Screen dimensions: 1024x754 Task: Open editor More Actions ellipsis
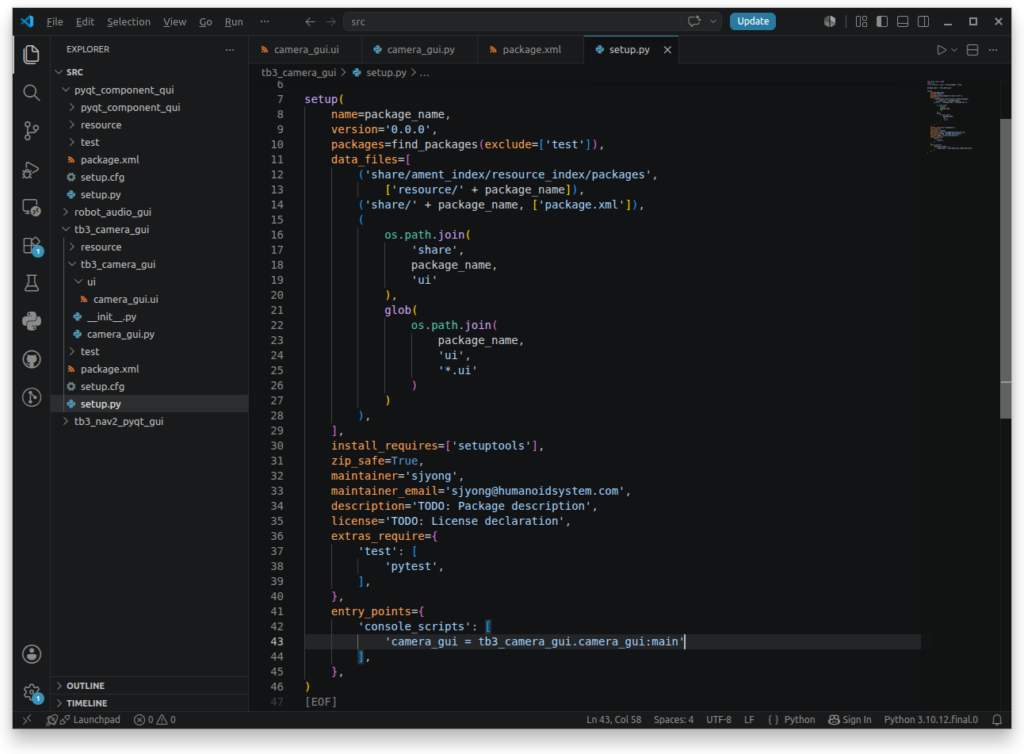point(993,50)
